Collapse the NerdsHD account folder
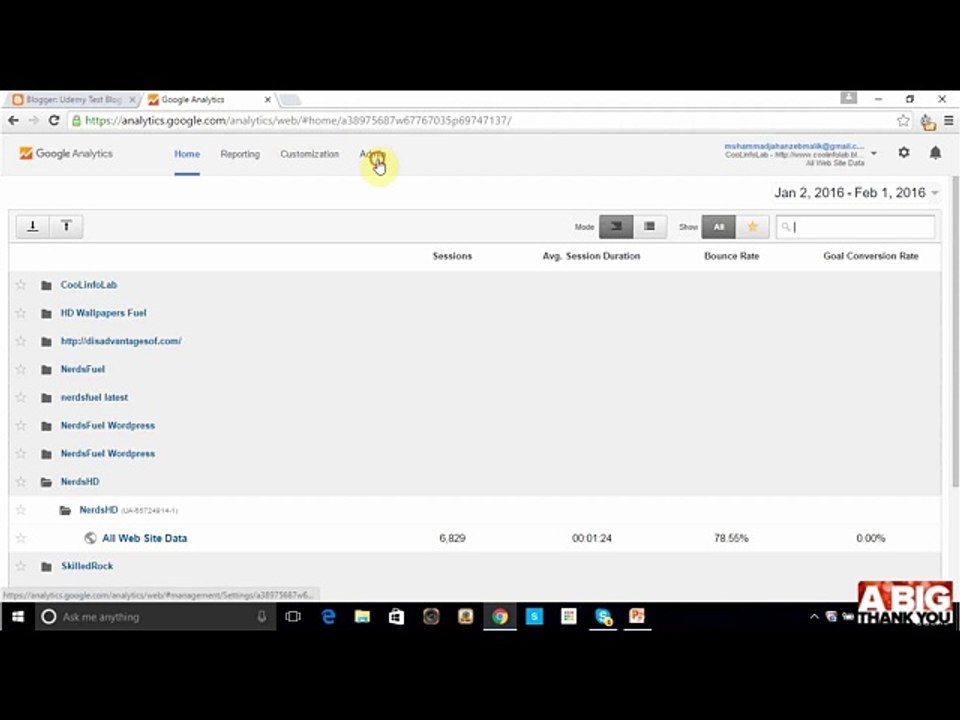The width and height of the screenshot is (960, 720). (x=46, y=482)
